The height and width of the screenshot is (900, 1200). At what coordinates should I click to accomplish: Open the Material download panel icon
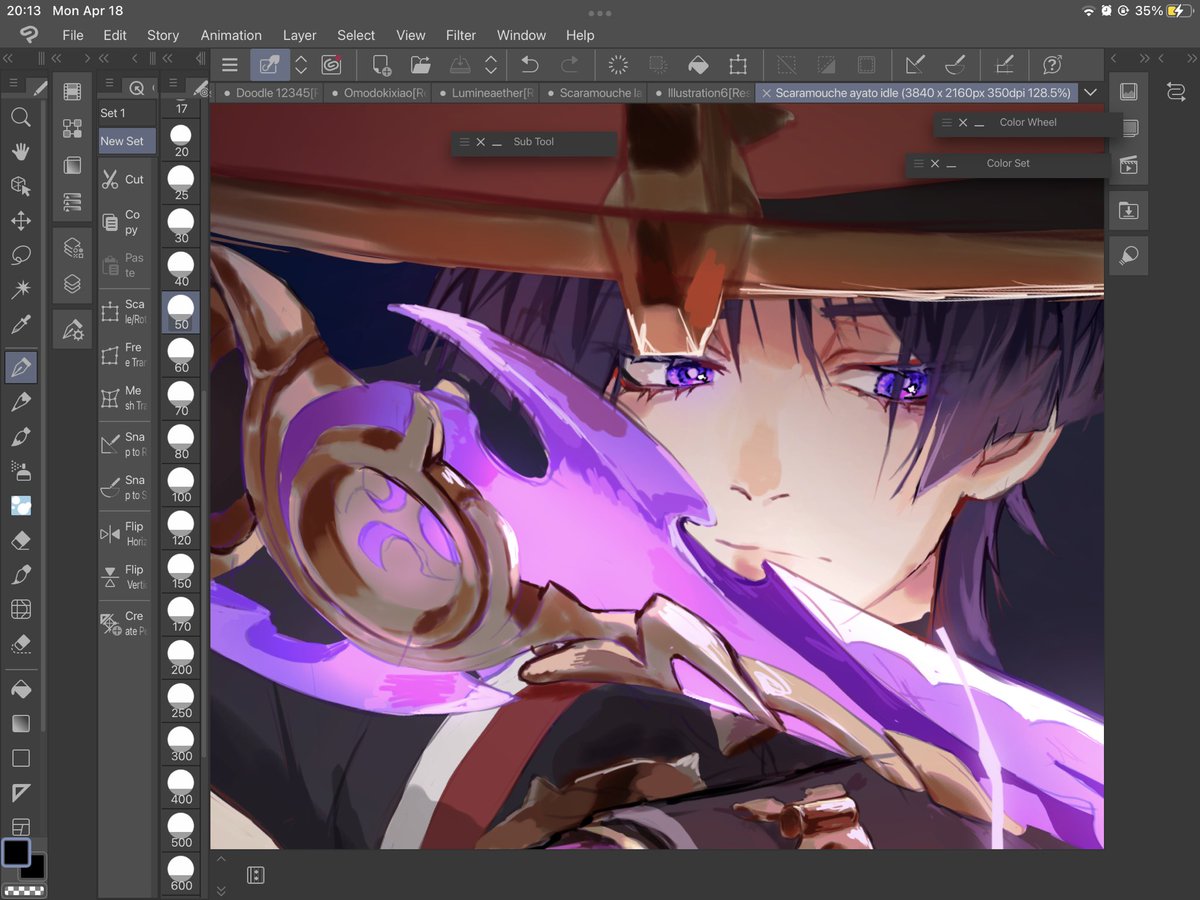(1129, 210)
